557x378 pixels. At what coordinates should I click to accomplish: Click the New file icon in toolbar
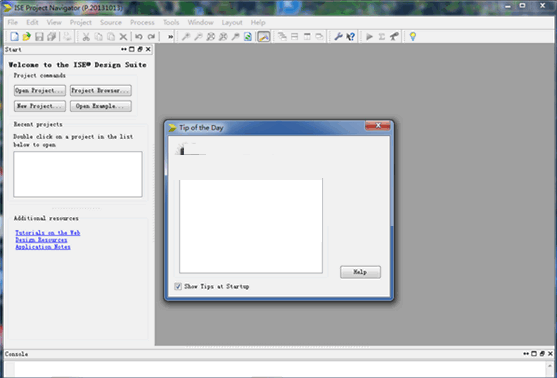(x=14, y=37)
